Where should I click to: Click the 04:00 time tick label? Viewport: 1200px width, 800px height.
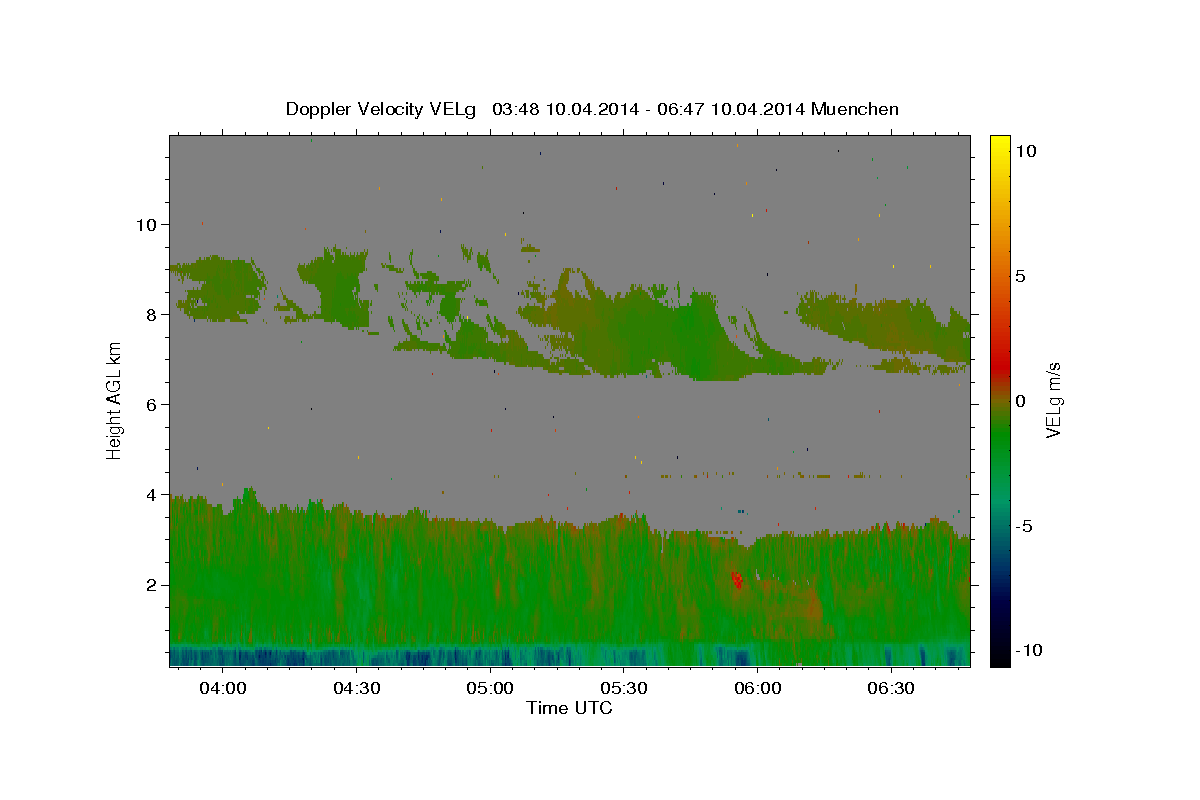tap(222, 689)
